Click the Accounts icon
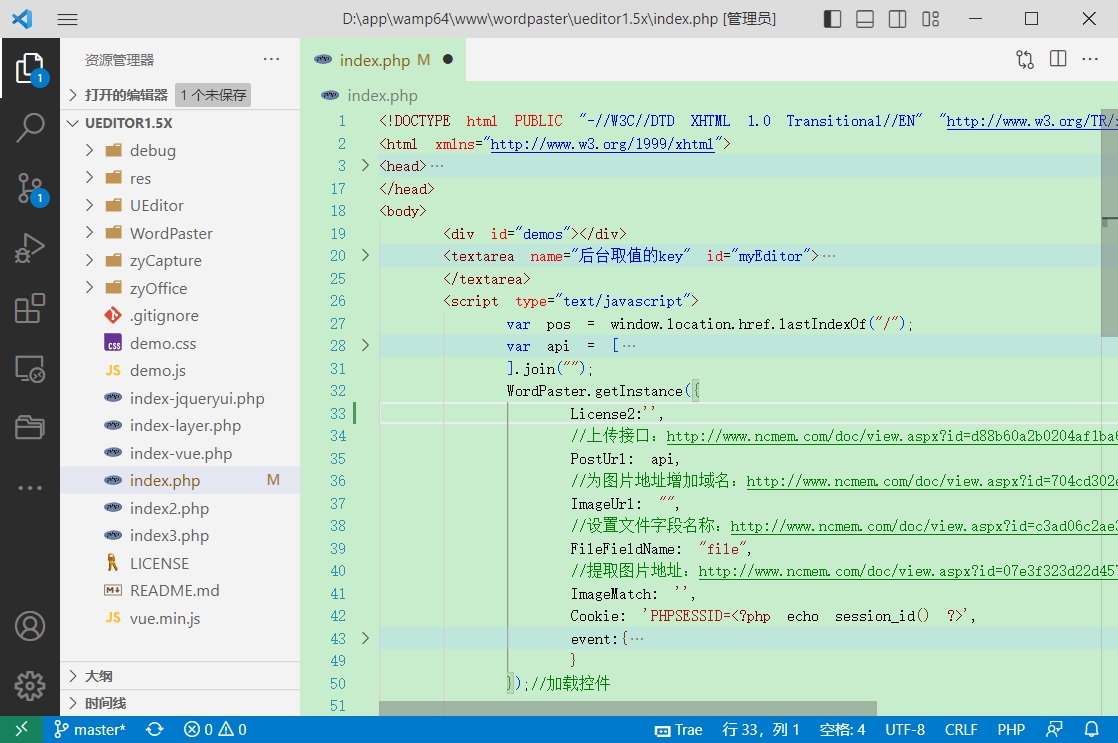The width and height of the screenshot is (1118, 743). tap(30, 626)
